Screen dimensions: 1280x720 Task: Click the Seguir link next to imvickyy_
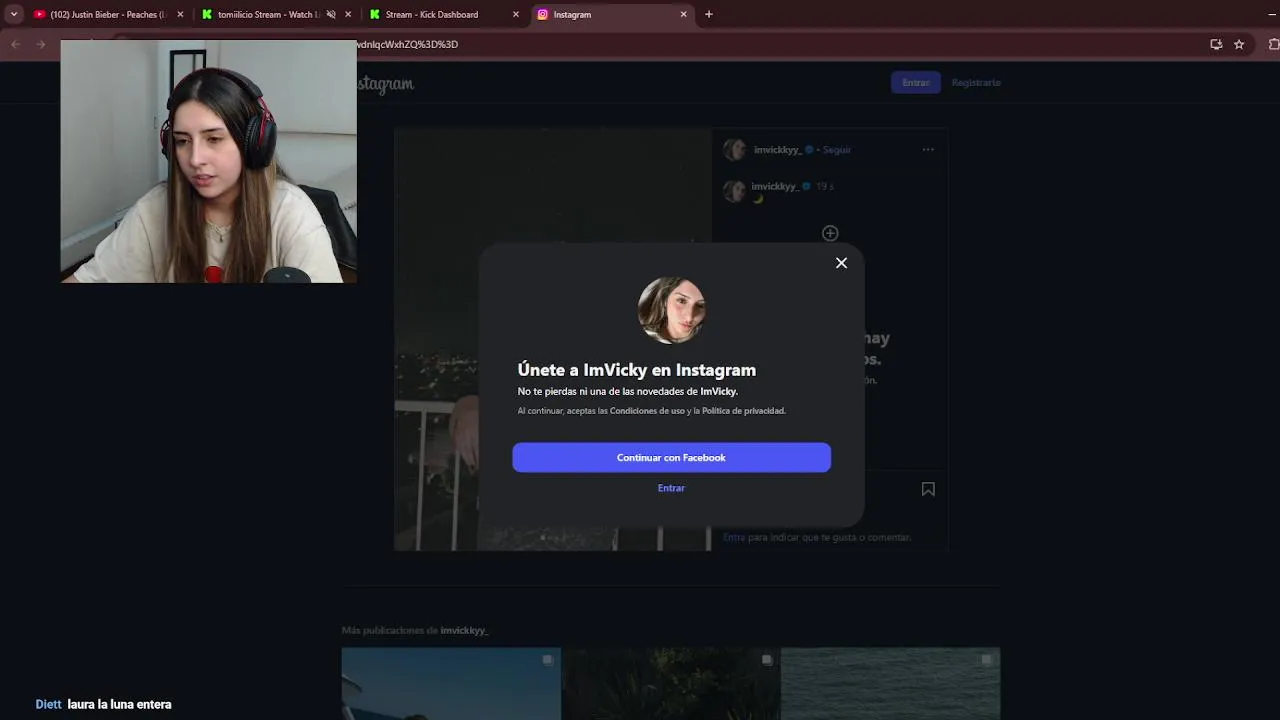point(837,150)
